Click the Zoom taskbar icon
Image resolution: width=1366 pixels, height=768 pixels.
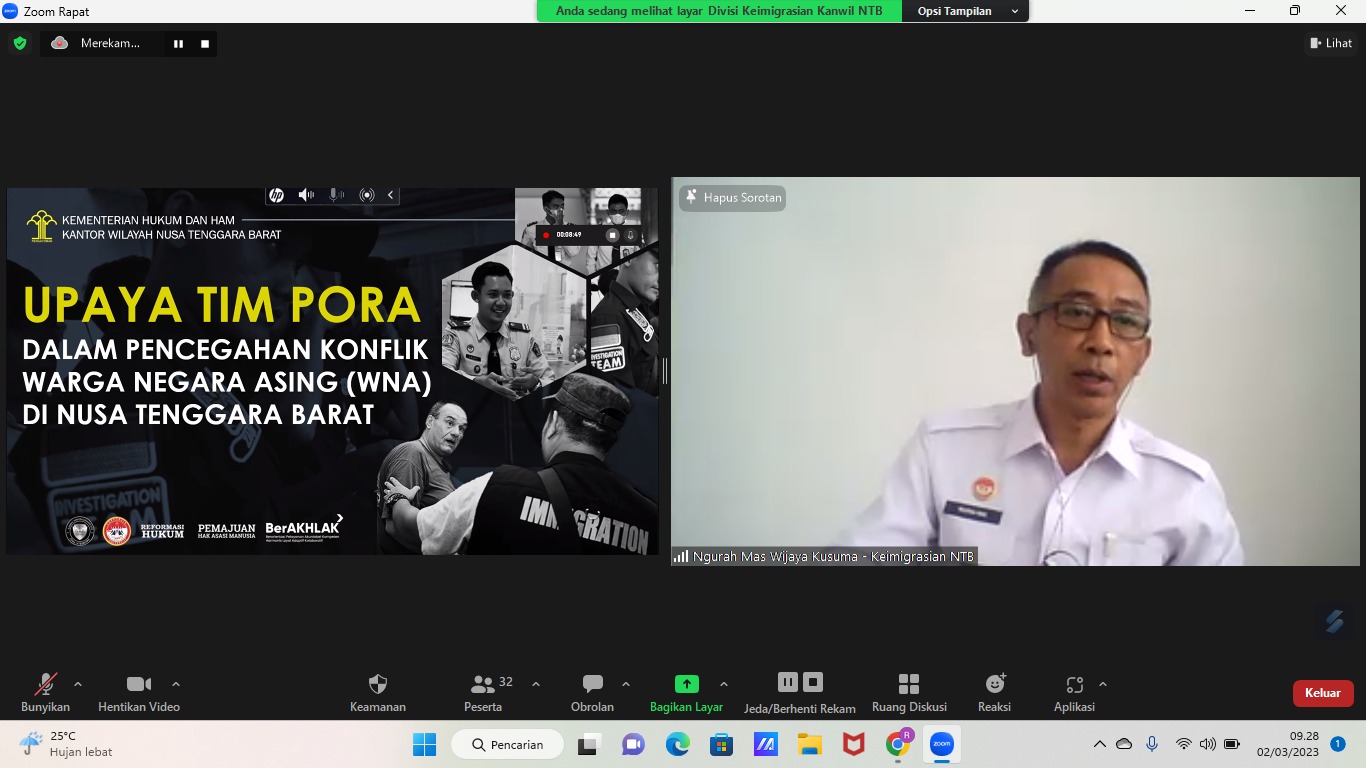942,744
